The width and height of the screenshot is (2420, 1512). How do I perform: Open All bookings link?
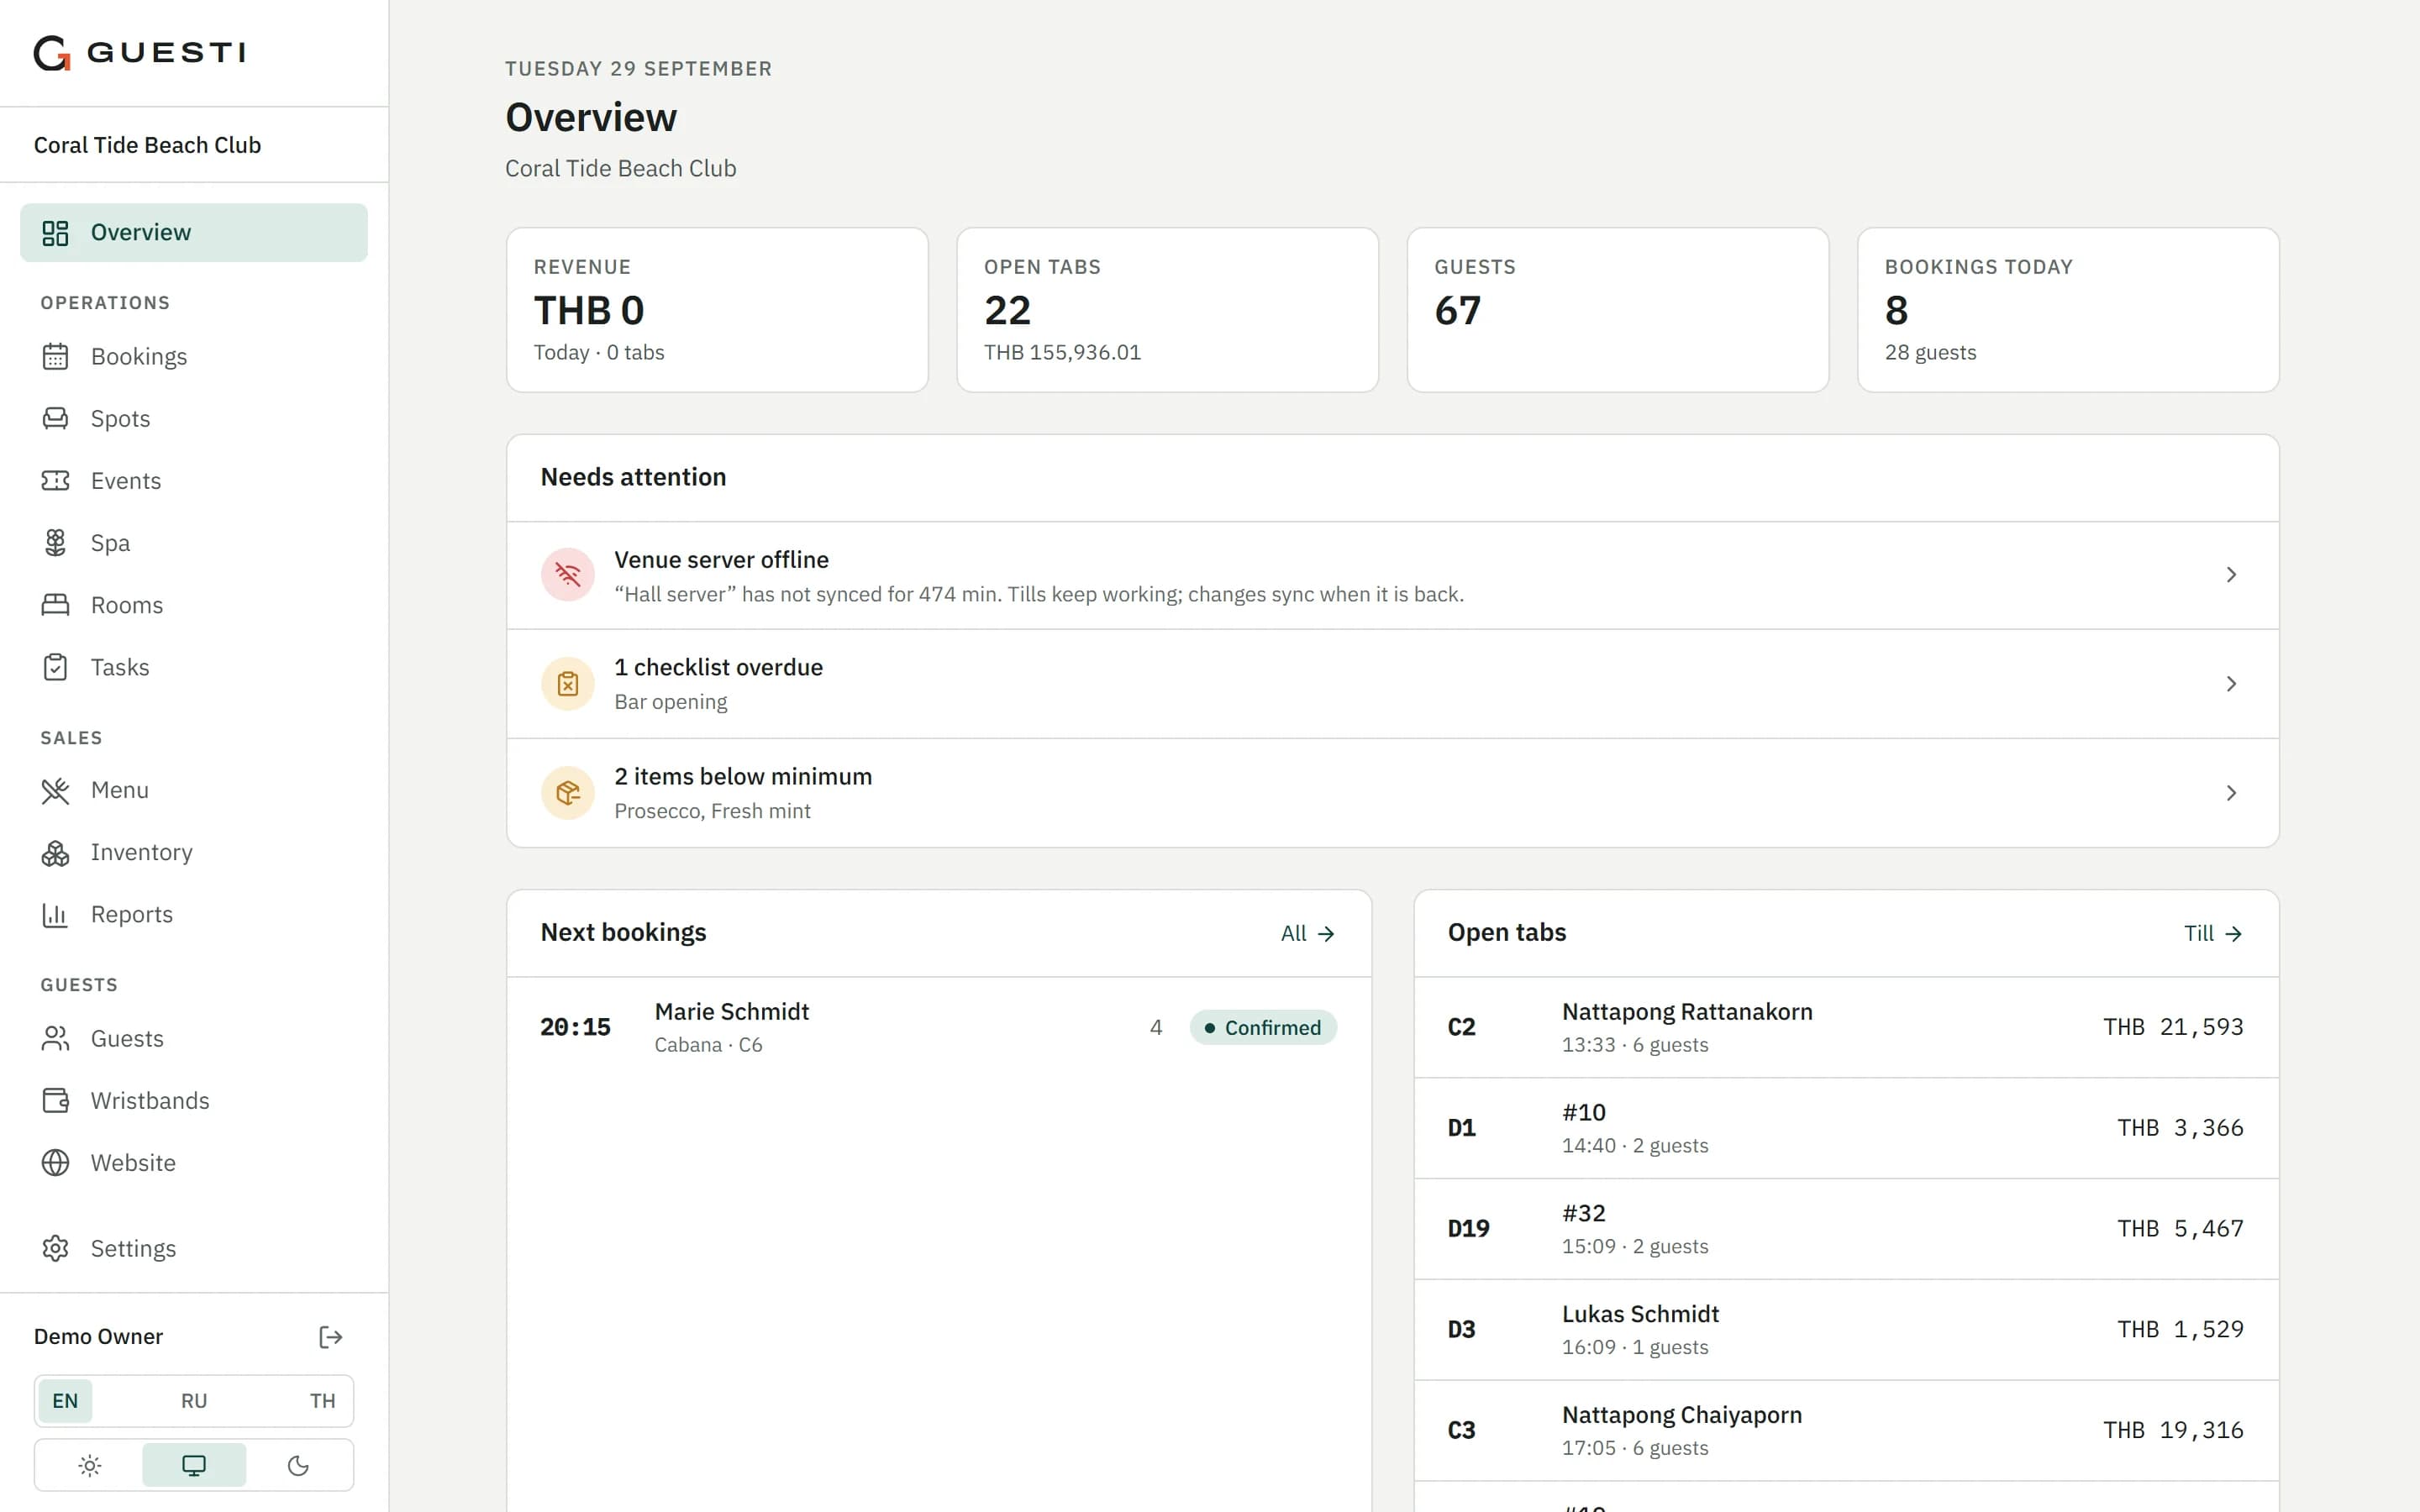click(x=1307, y=933)
